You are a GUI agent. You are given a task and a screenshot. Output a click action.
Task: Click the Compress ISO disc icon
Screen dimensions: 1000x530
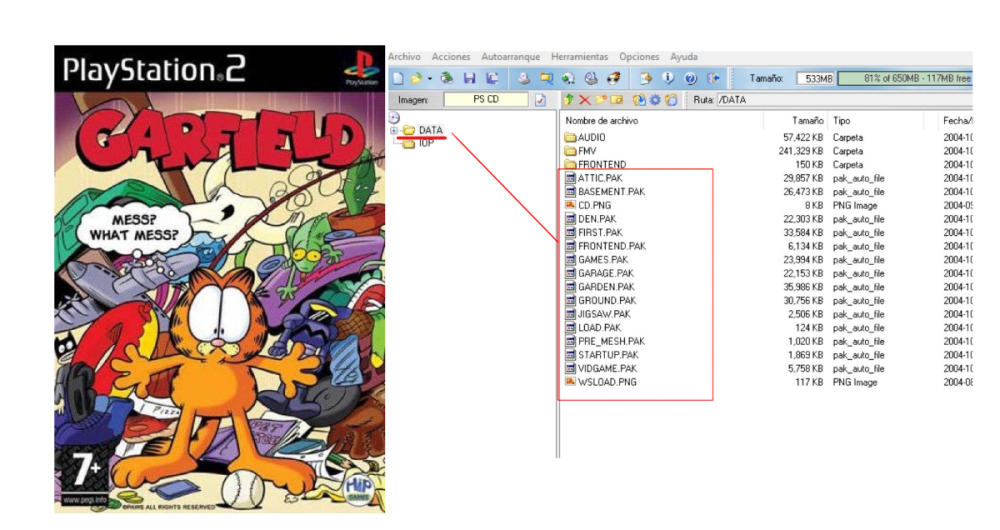pyautogui.click(x=568, y=78)
